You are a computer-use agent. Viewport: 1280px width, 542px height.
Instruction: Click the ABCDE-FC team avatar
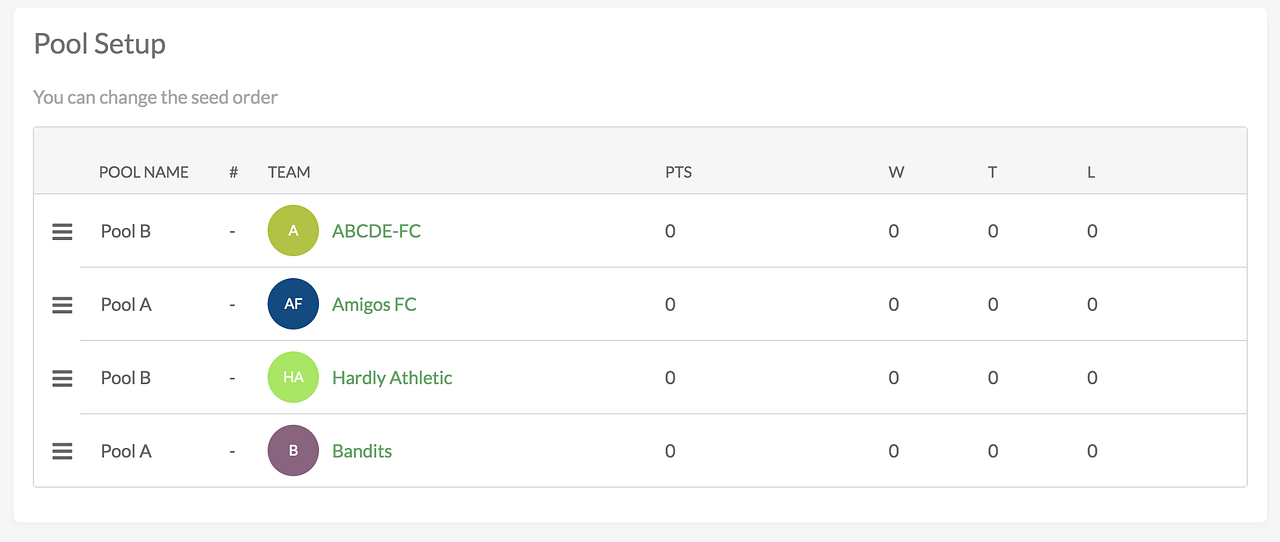[x=293, y=231]
